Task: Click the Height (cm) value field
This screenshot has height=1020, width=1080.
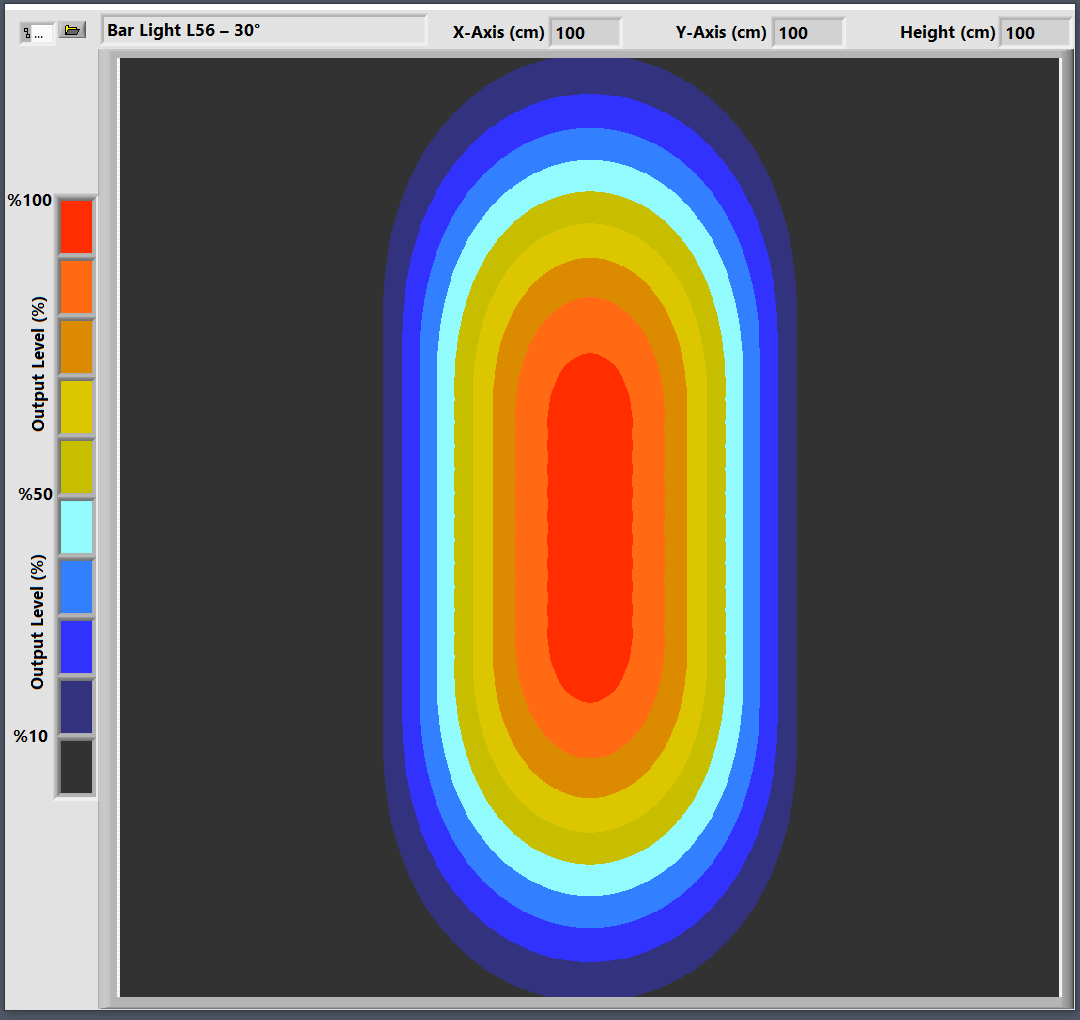Action: (1034, 33)
